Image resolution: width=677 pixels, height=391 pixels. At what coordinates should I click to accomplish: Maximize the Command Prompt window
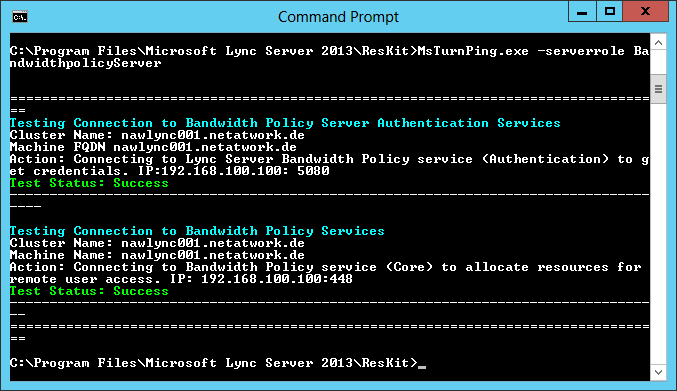coord(610,12)
